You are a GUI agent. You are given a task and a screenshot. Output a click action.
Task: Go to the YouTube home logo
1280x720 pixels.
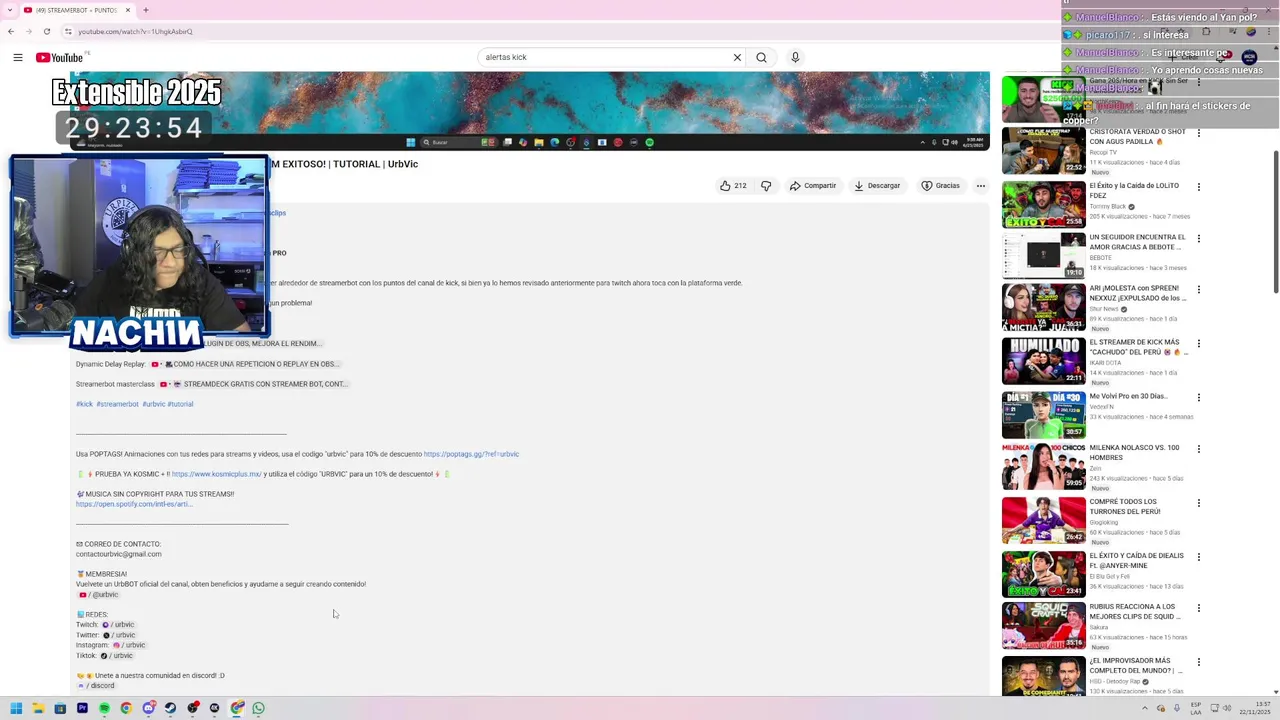pos(60,57)
